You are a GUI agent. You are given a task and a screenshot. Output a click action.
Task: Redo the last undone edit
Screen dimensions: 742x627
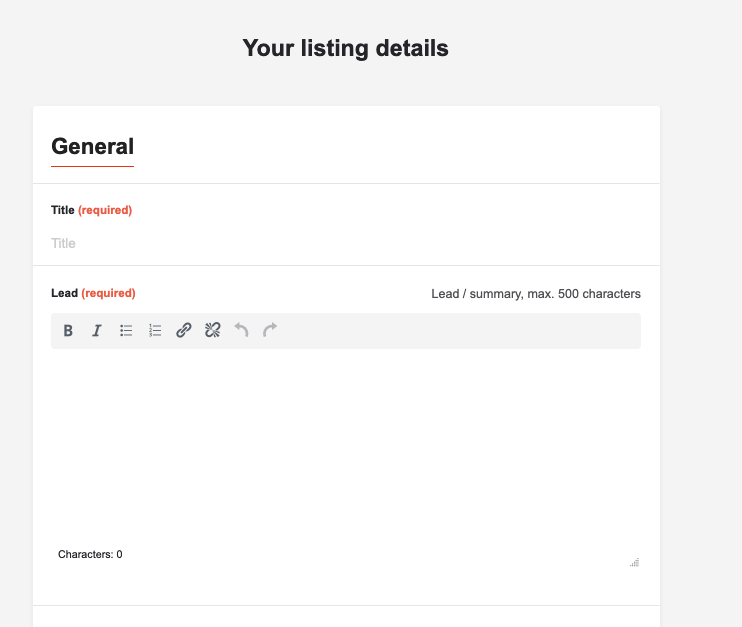click(x=270, y=330)
